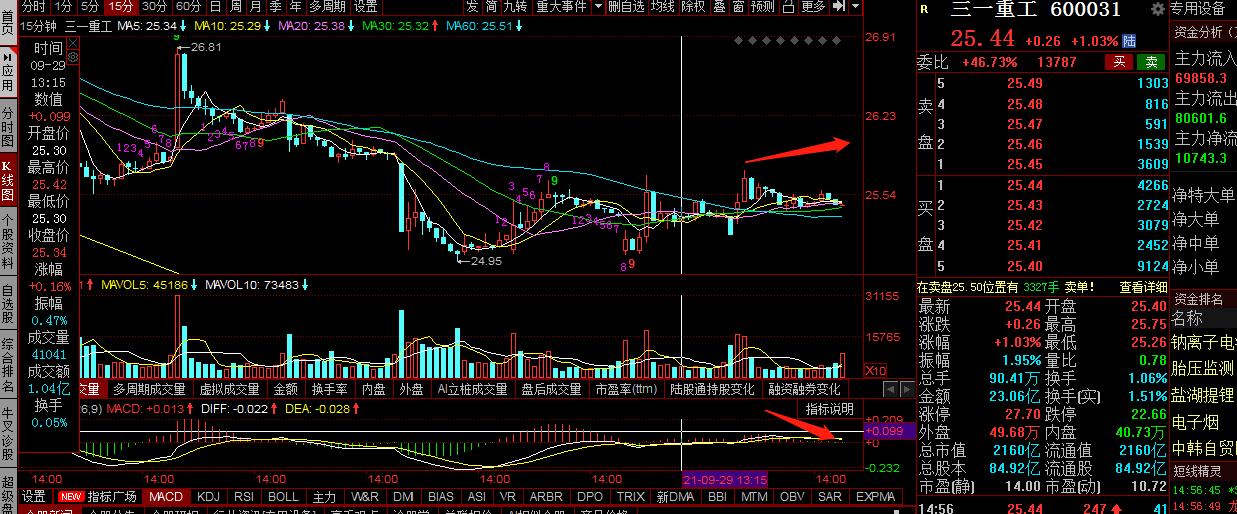Open 电子烟 in 资金排名 list
1237x514 pixels.
[1196, 422]
